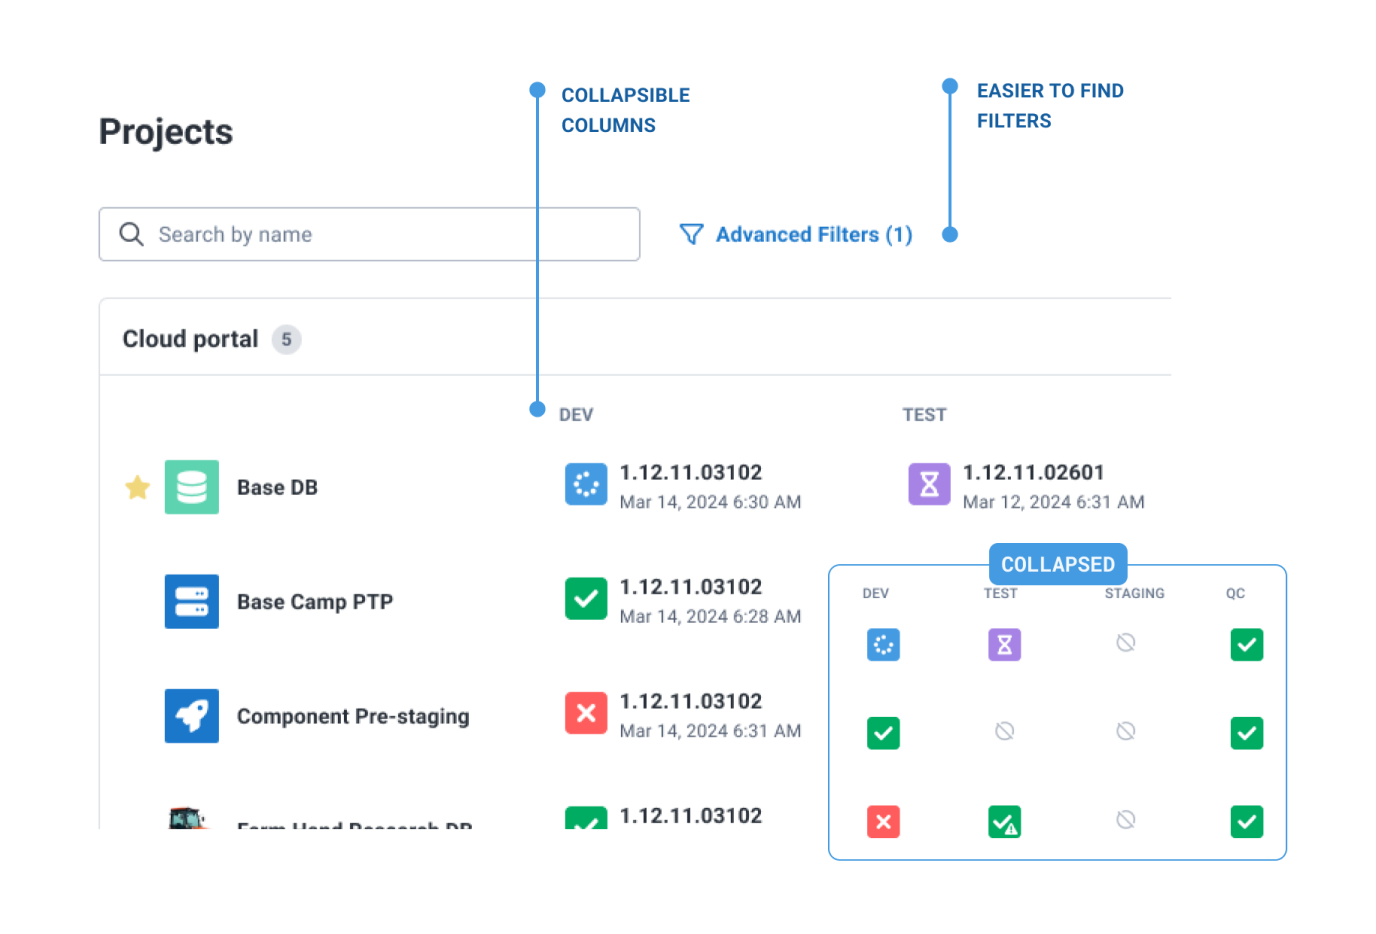Viewport: 1376px width, 934px height.
Task: Open the Component Pre-staging project
Action: (352, 716)
